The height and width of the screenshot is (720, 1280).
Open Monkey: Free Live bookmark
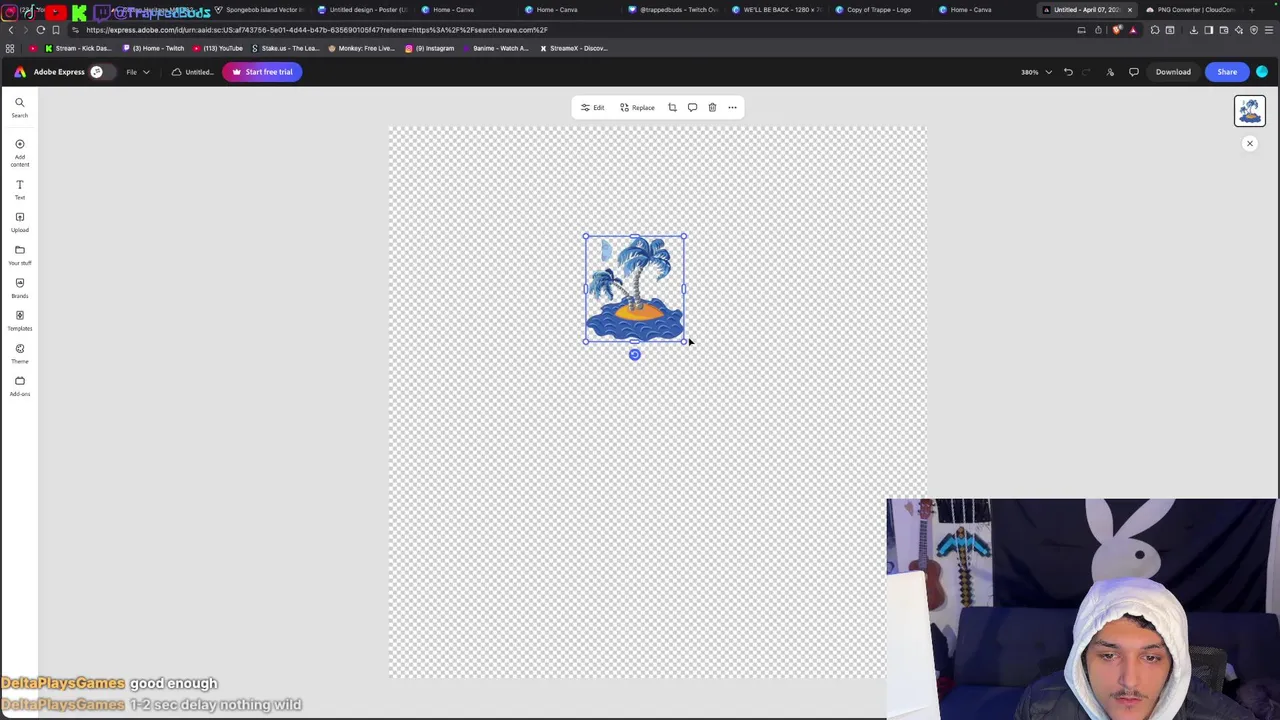pyautogui.click(x=362, y=48)
